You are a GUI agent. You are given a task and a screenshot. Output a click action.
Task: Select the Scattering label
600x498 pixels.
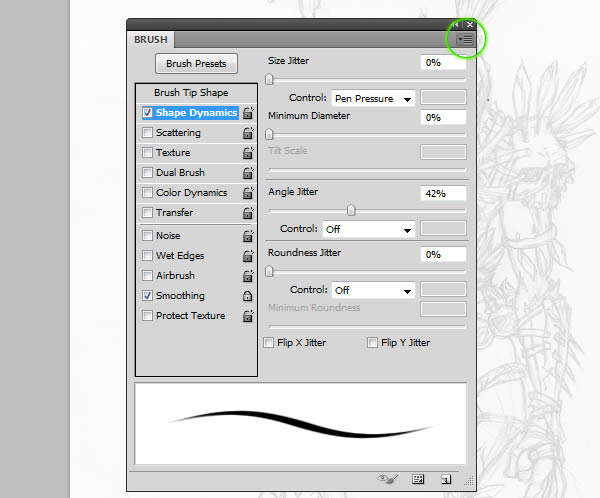[178, 133]
